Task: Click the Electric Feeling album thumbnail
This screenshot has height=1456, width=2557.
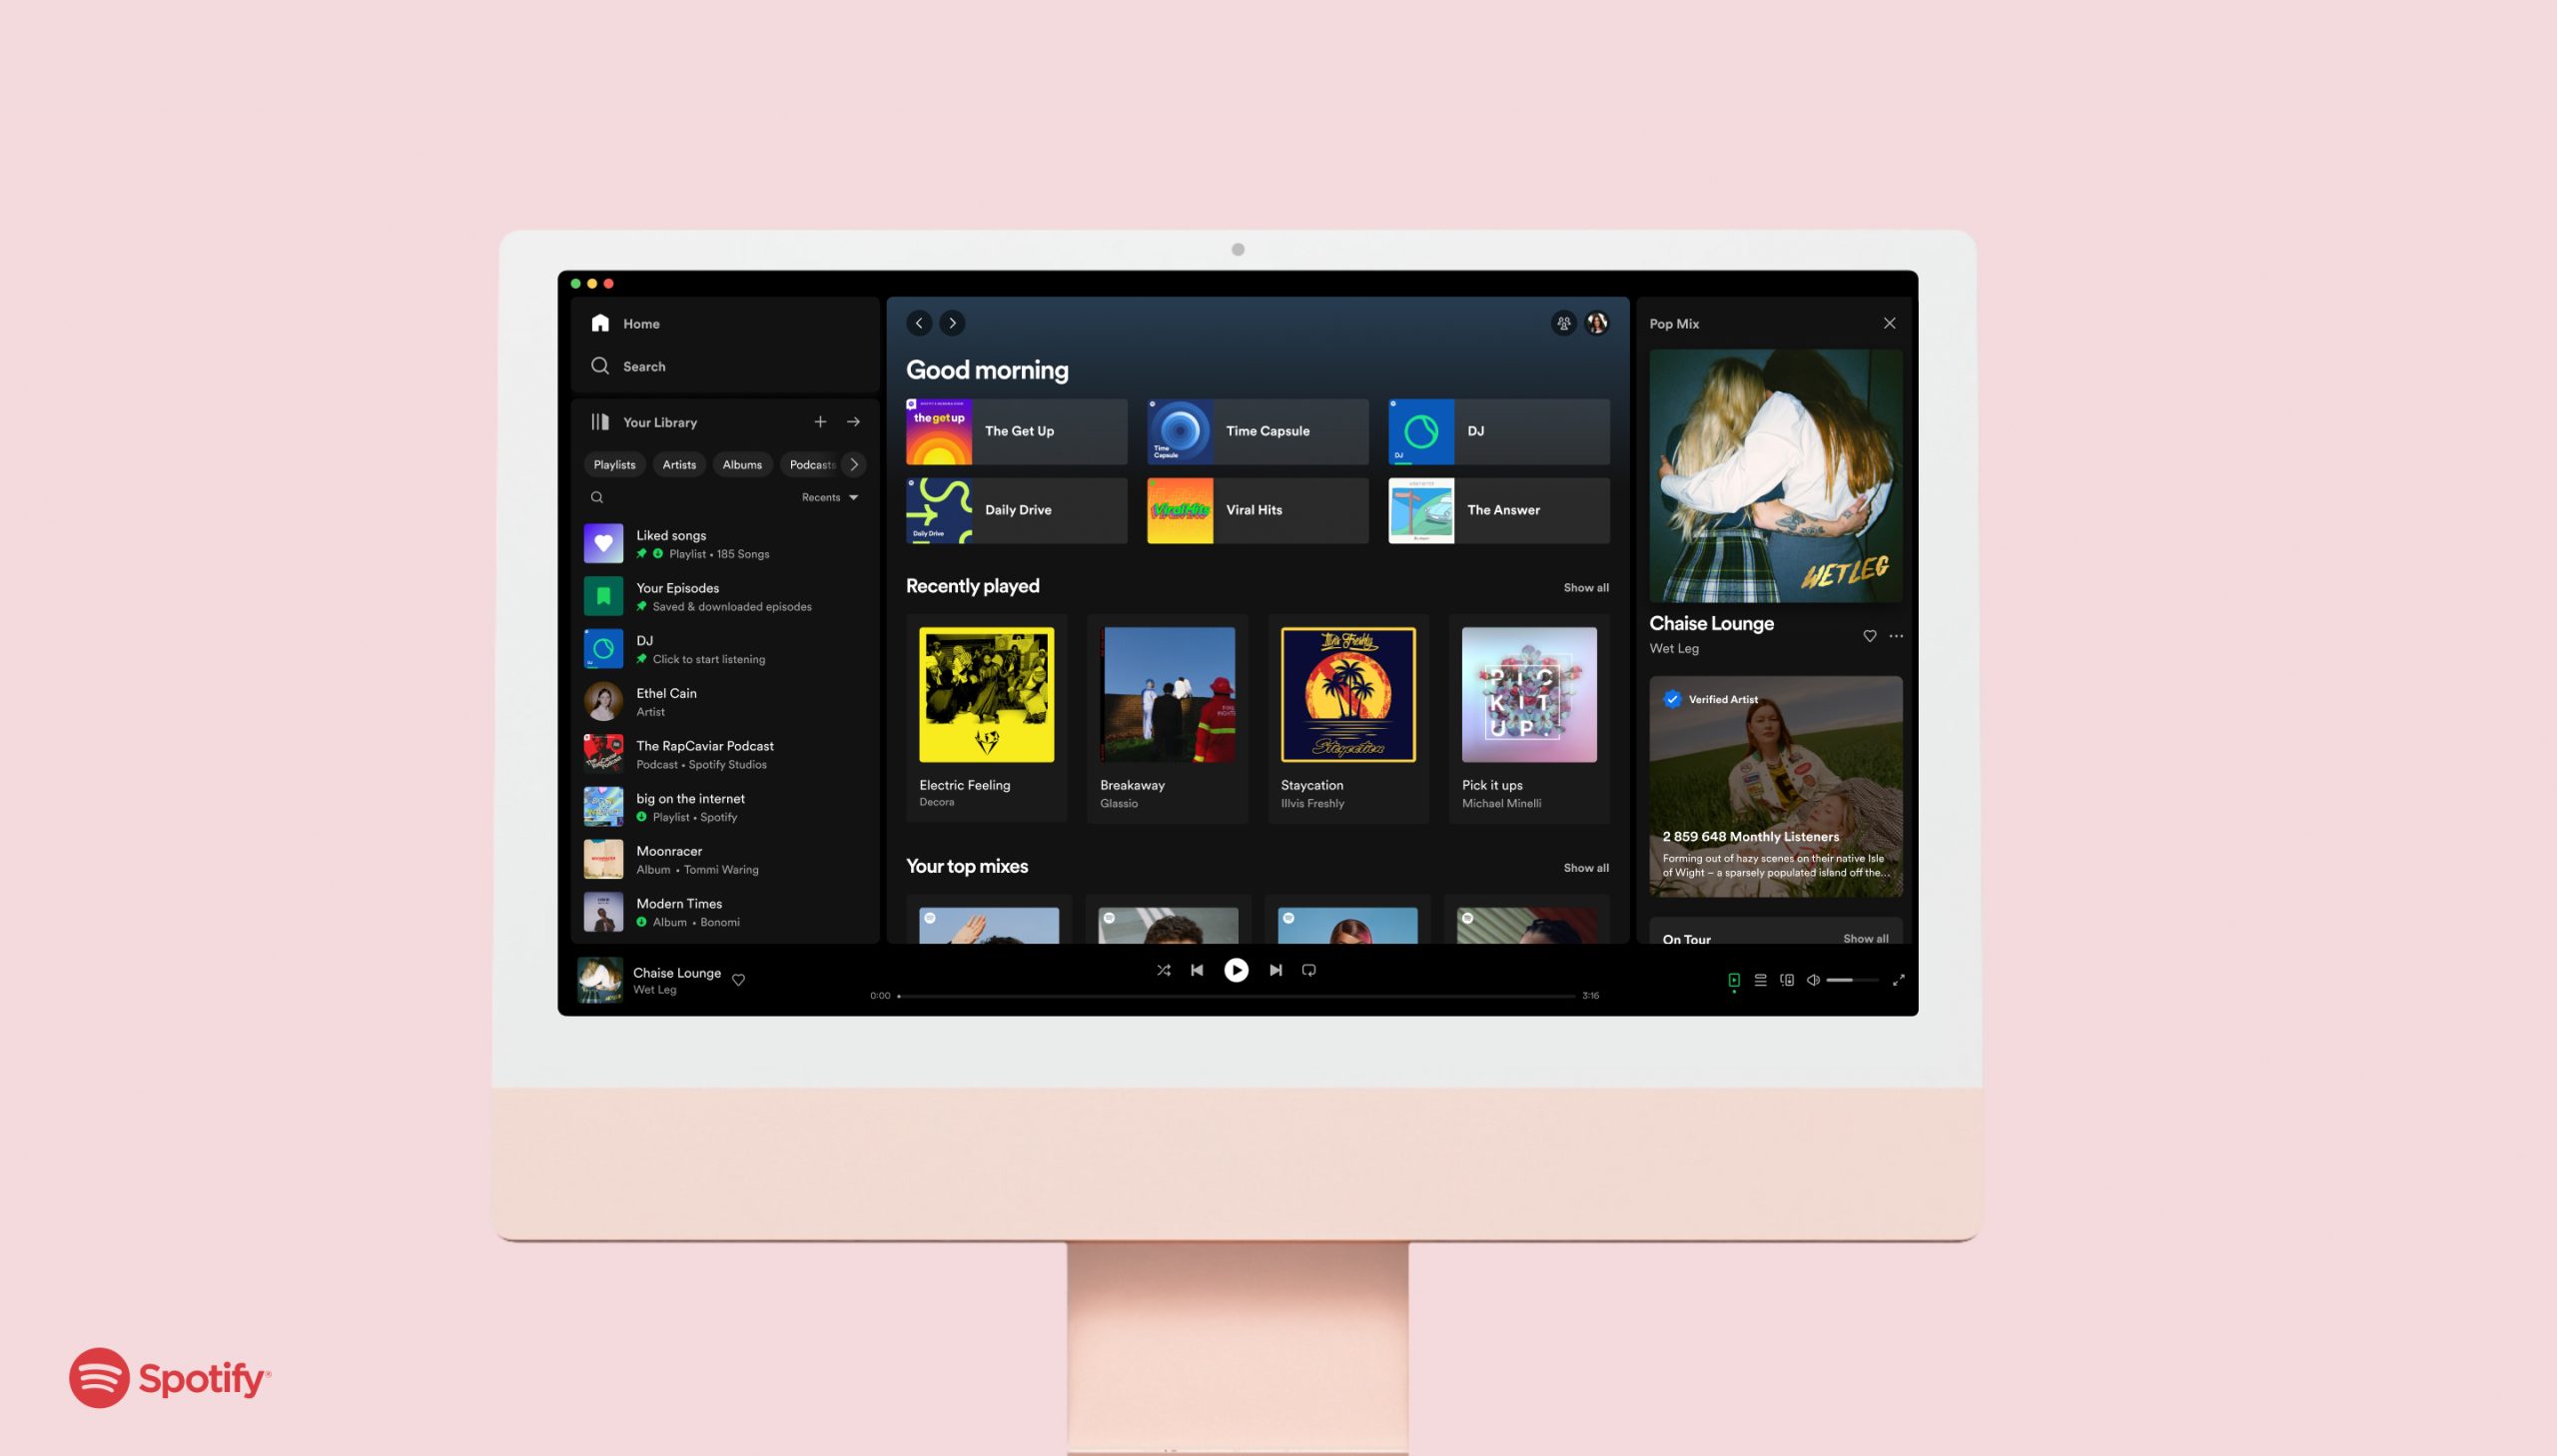Action: click(985, 694)
